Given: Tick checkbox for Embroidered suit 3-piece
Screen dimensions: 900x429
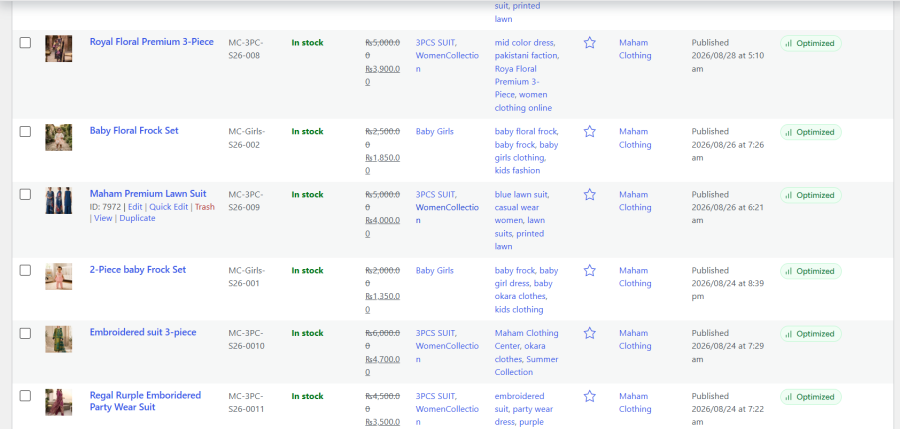Looking at the screenshot, I should point(25,333).
